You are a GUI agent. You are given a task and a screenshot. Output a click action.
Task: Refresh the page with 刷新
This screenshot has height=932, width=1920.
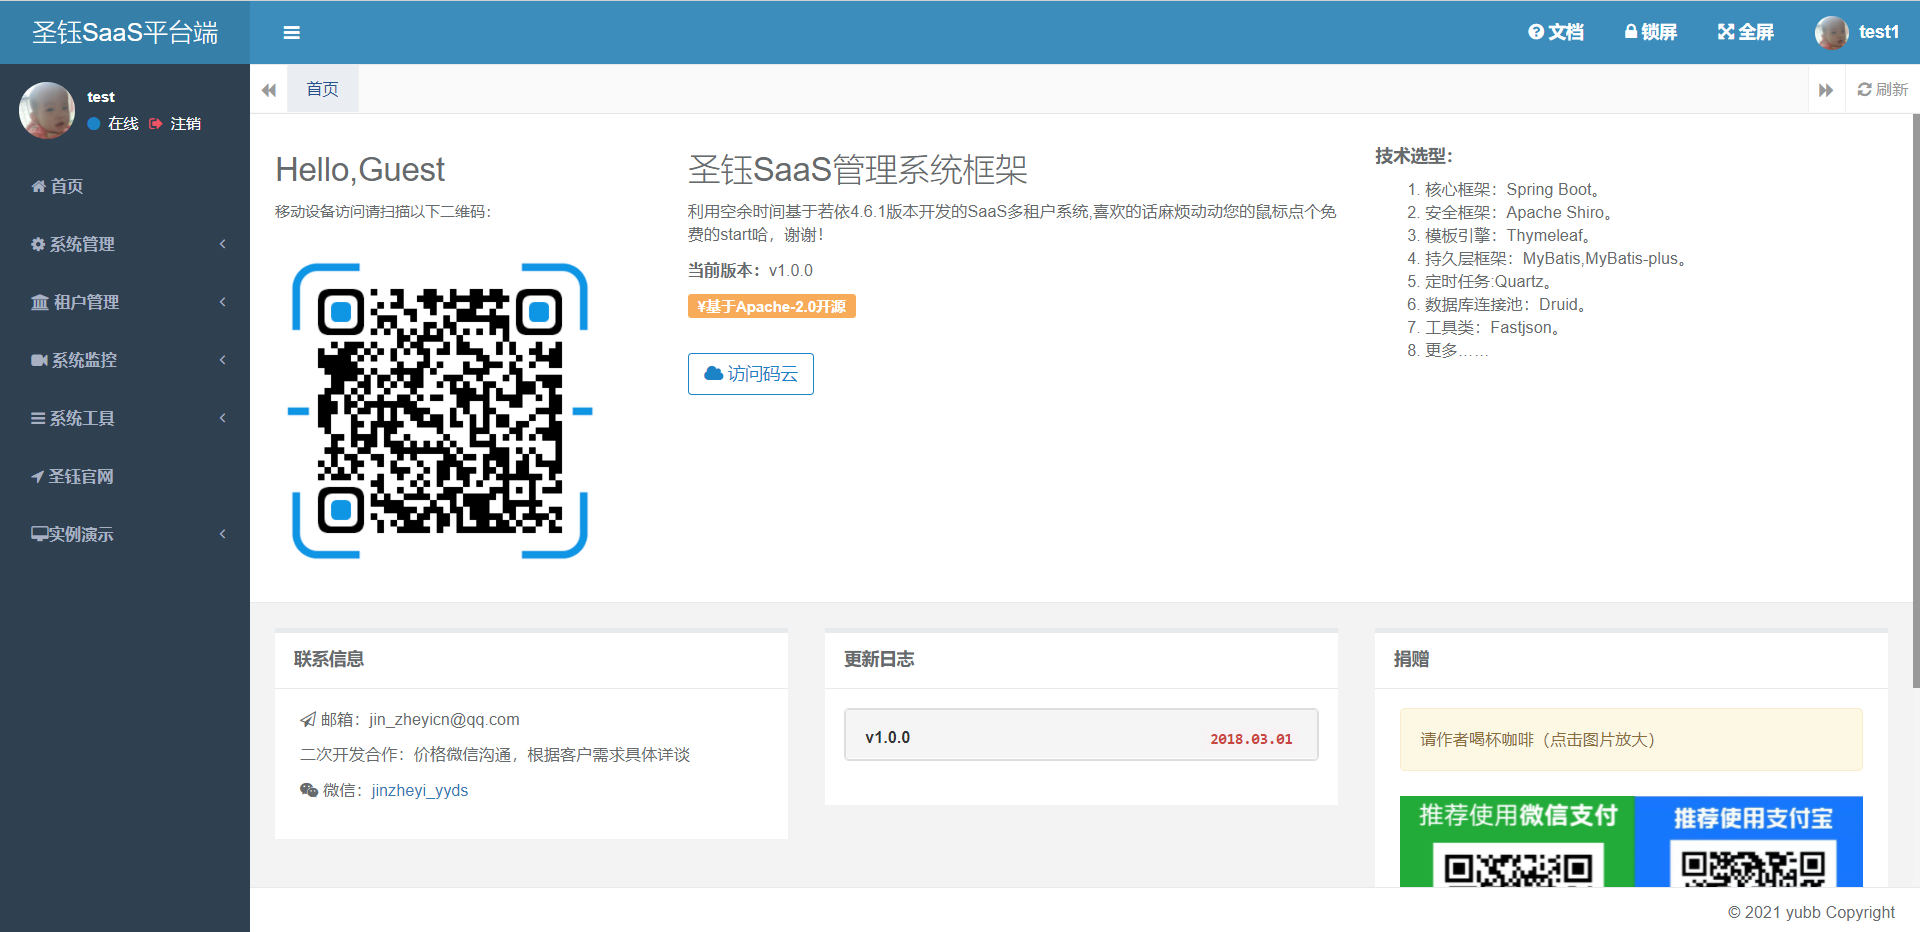pos(1882,89)
